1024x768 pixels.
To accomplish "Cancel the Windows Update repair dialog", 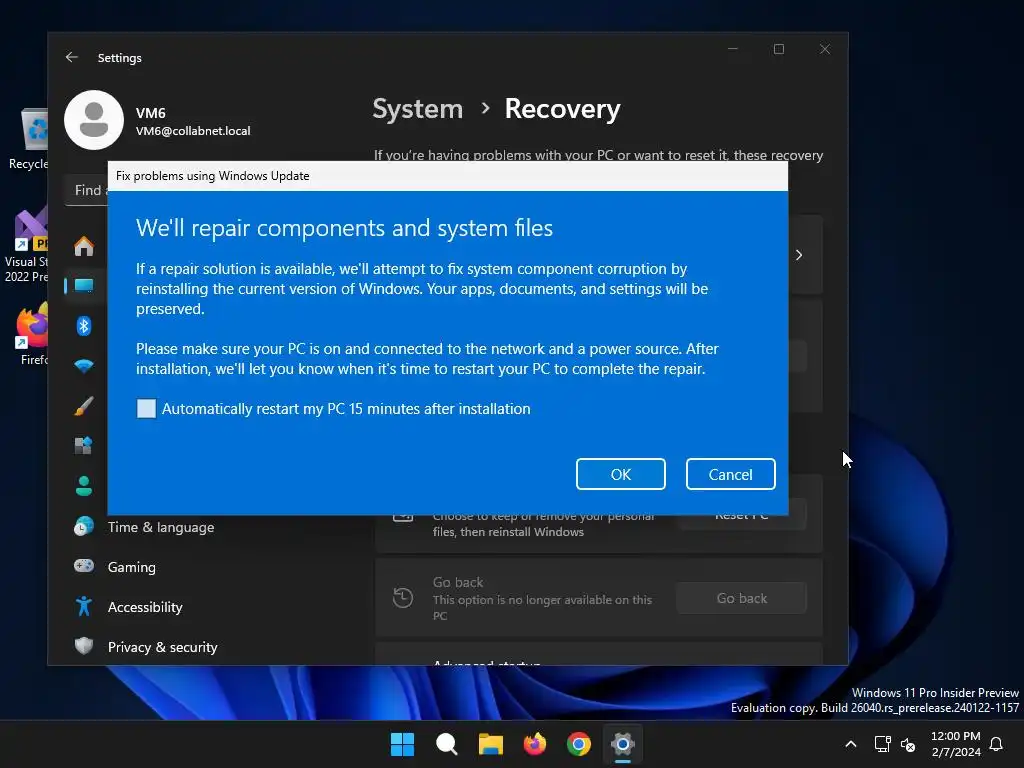I will (x=730, y=474).
